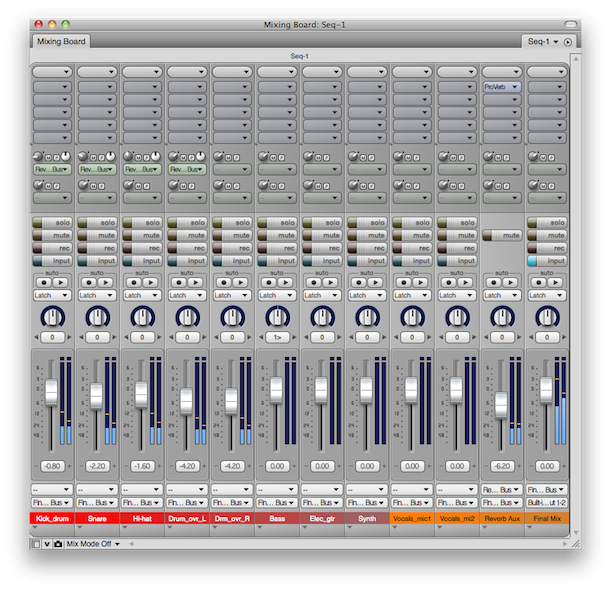The width and height of the screenshot is (611, 590).
Task: Click first send level knob on Drum_ovr_L
Action: coord(173,157)
